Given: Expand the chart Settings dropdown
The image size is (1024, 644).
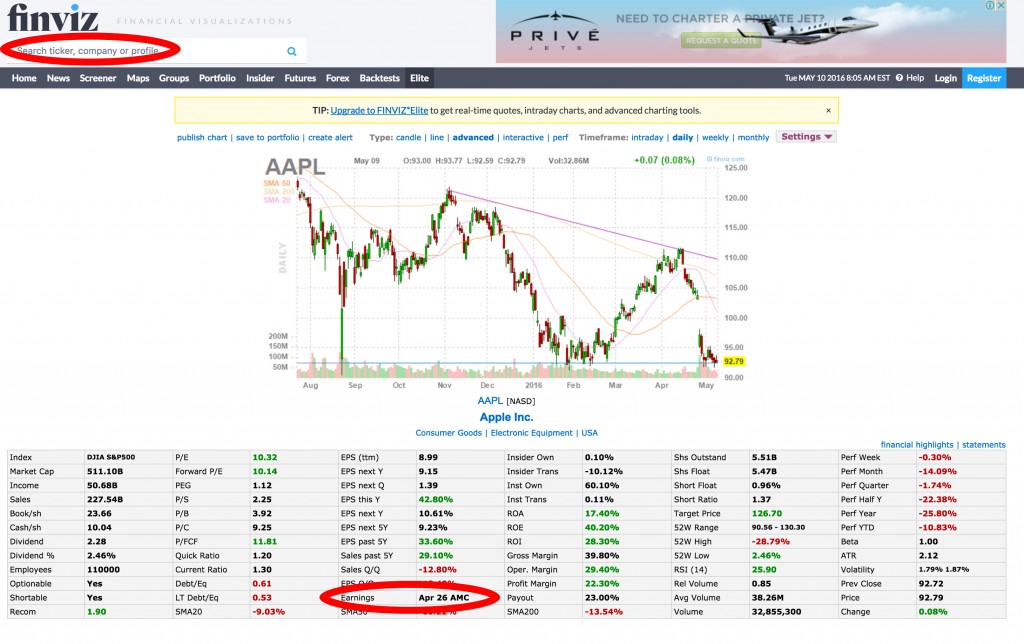Looking at the screenshot, I should click(x=806, y=137).
